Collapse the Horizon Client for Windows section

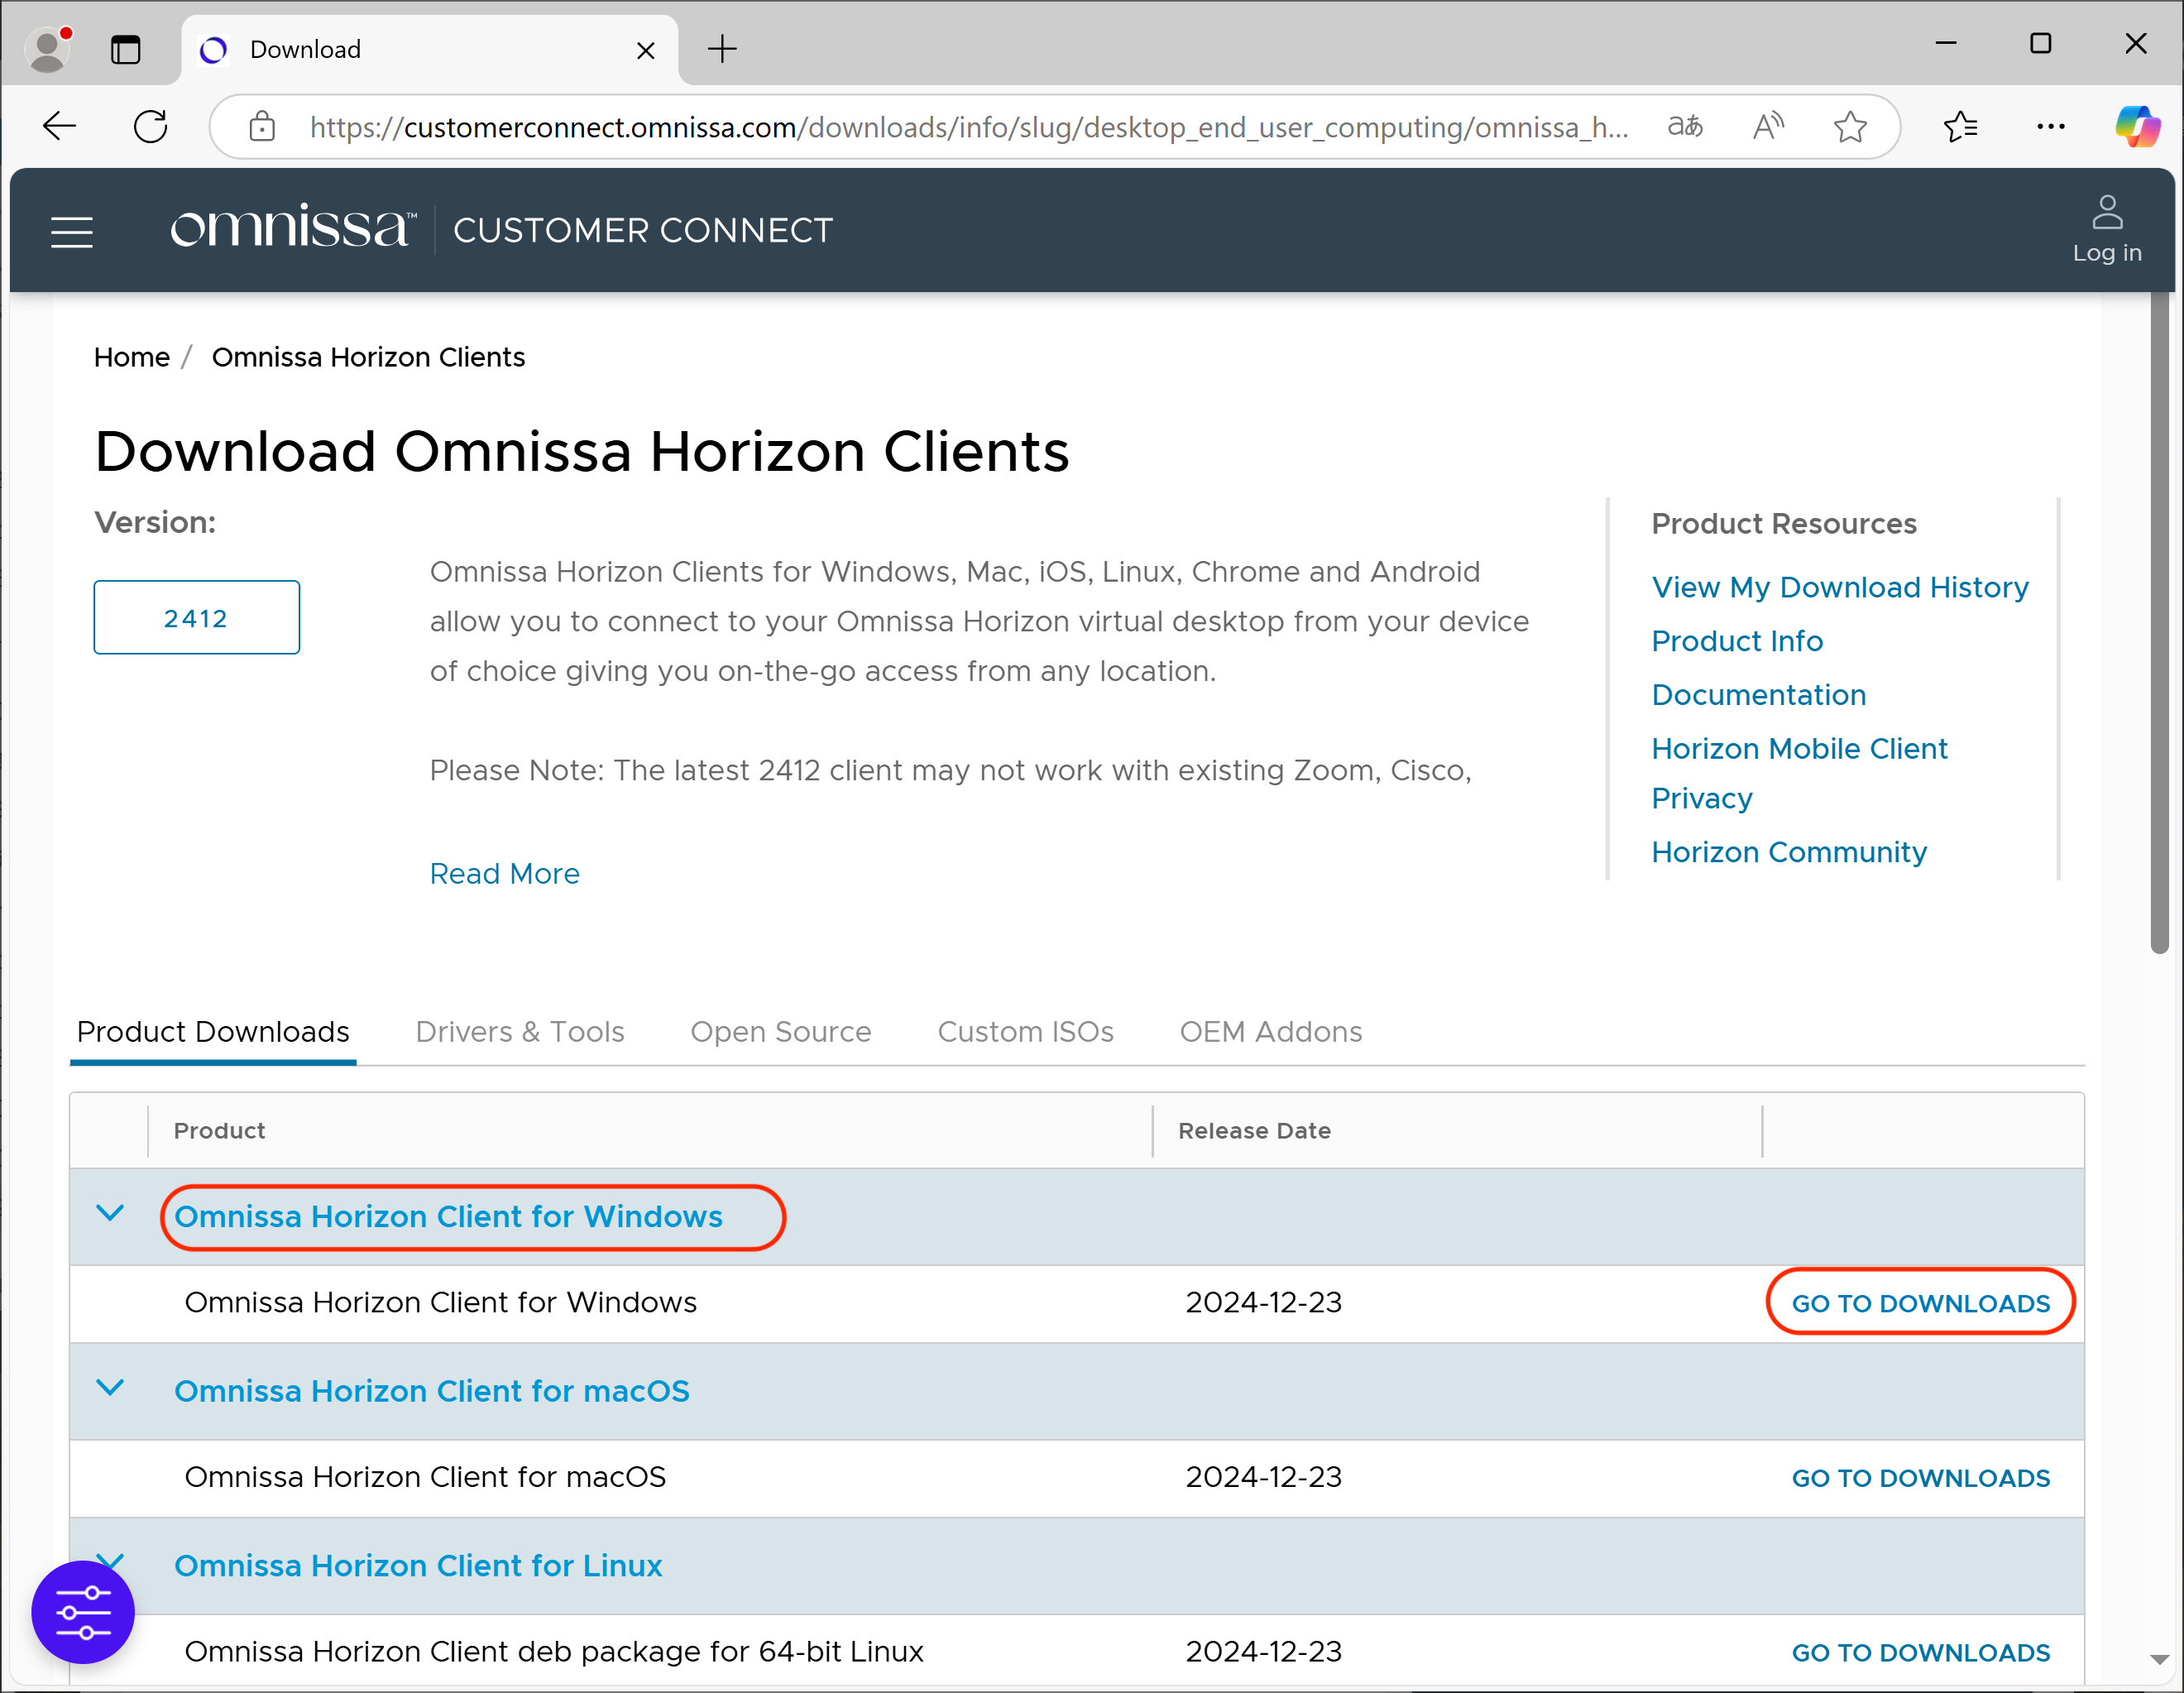click(x=110, y=1214)
